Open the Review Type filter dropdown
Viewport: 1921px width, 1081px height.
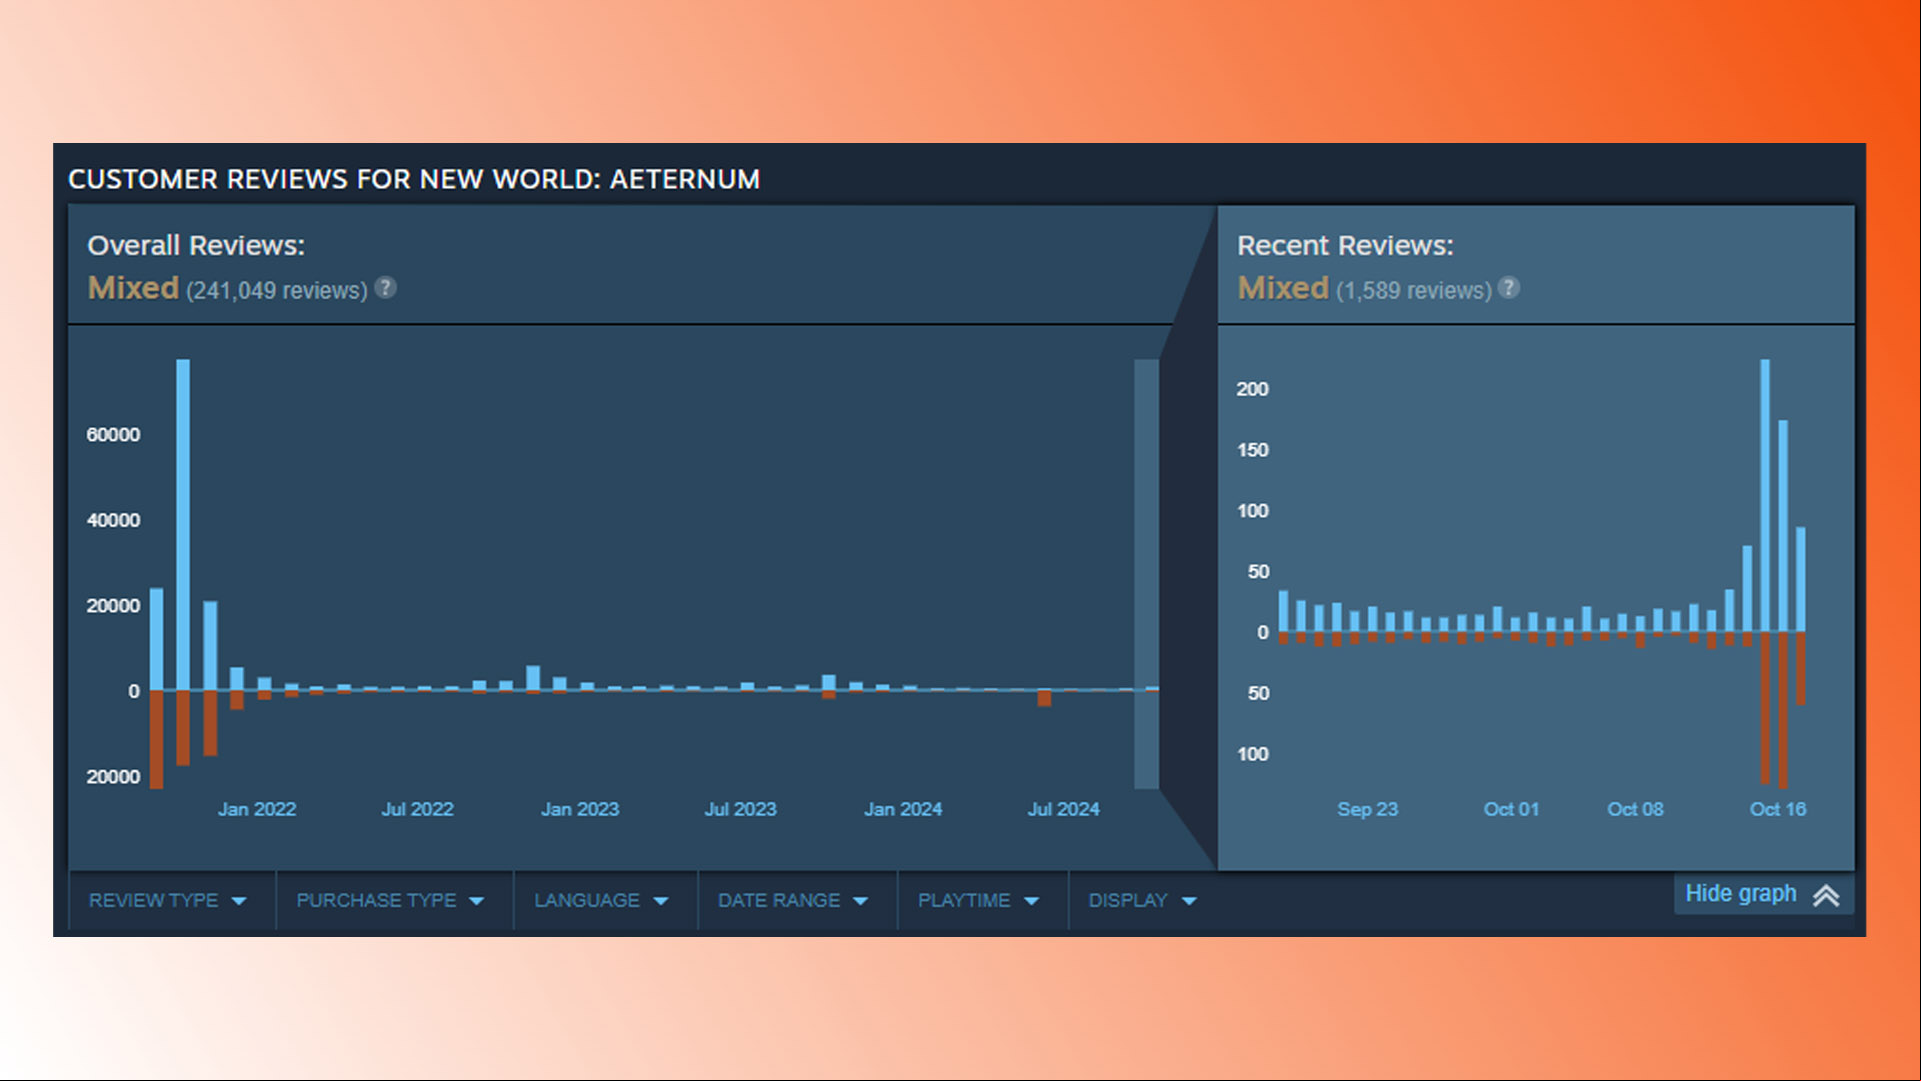[x=168, y=900]
